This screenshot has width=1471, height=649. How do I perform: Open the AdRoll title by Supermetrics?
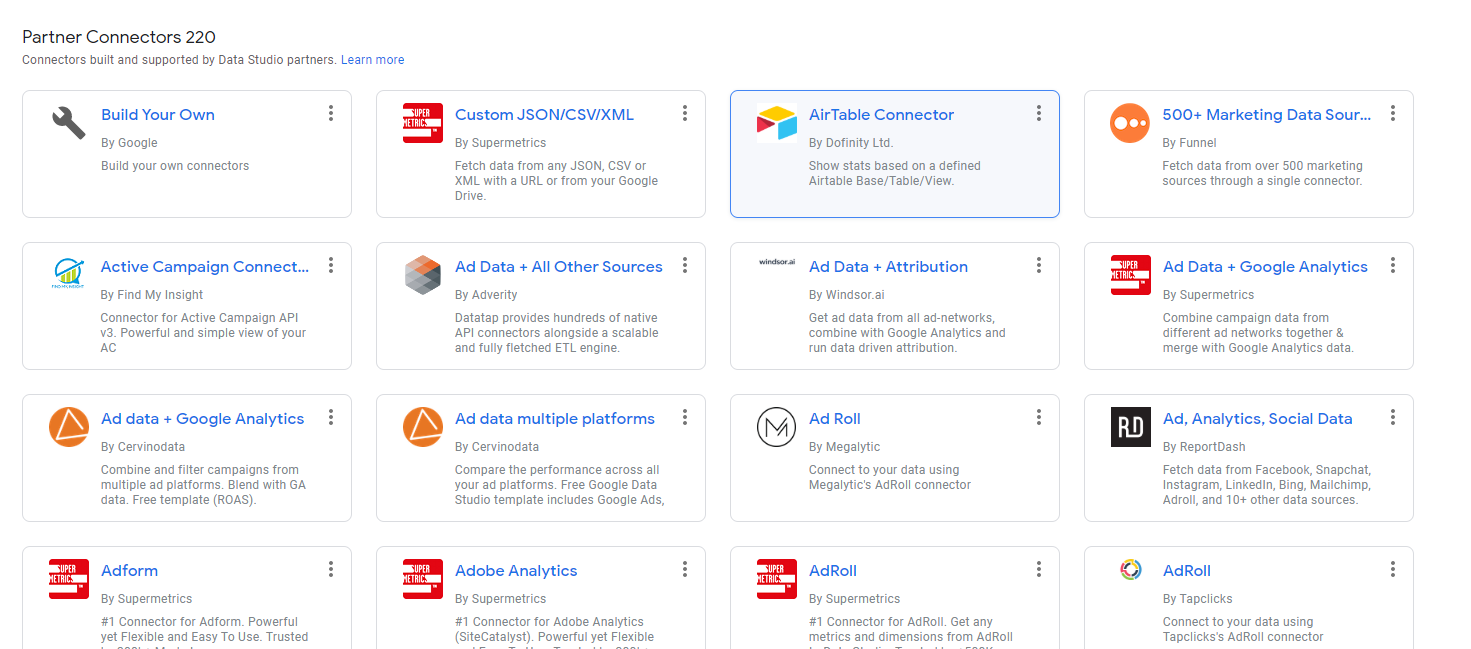coord(833,571)
